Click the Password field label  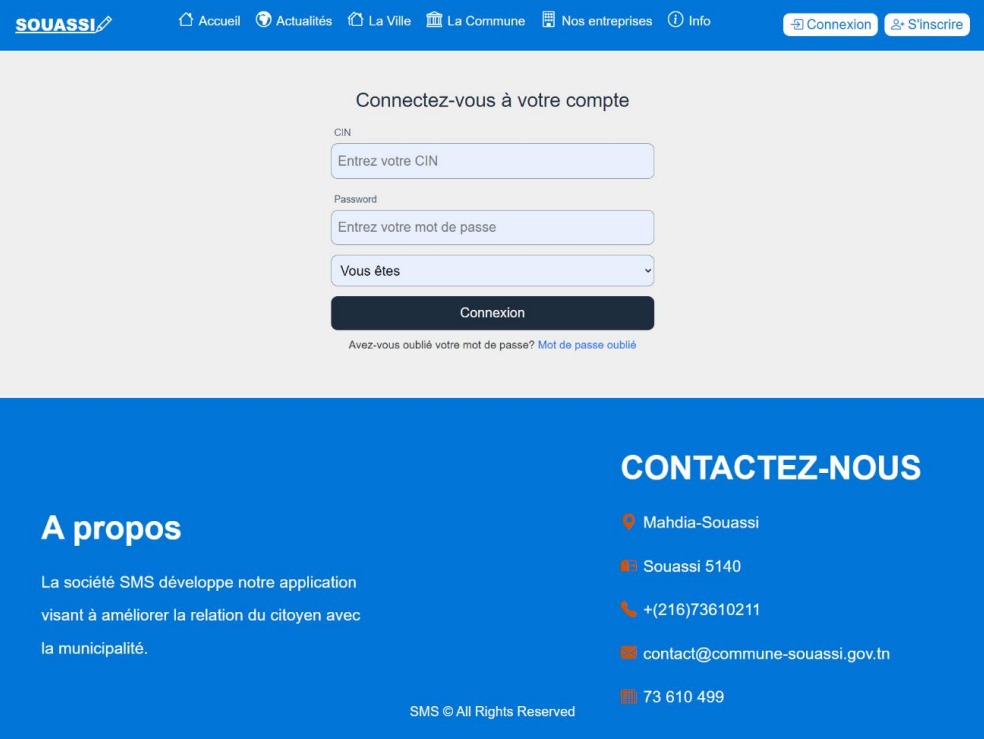point(355,199)
